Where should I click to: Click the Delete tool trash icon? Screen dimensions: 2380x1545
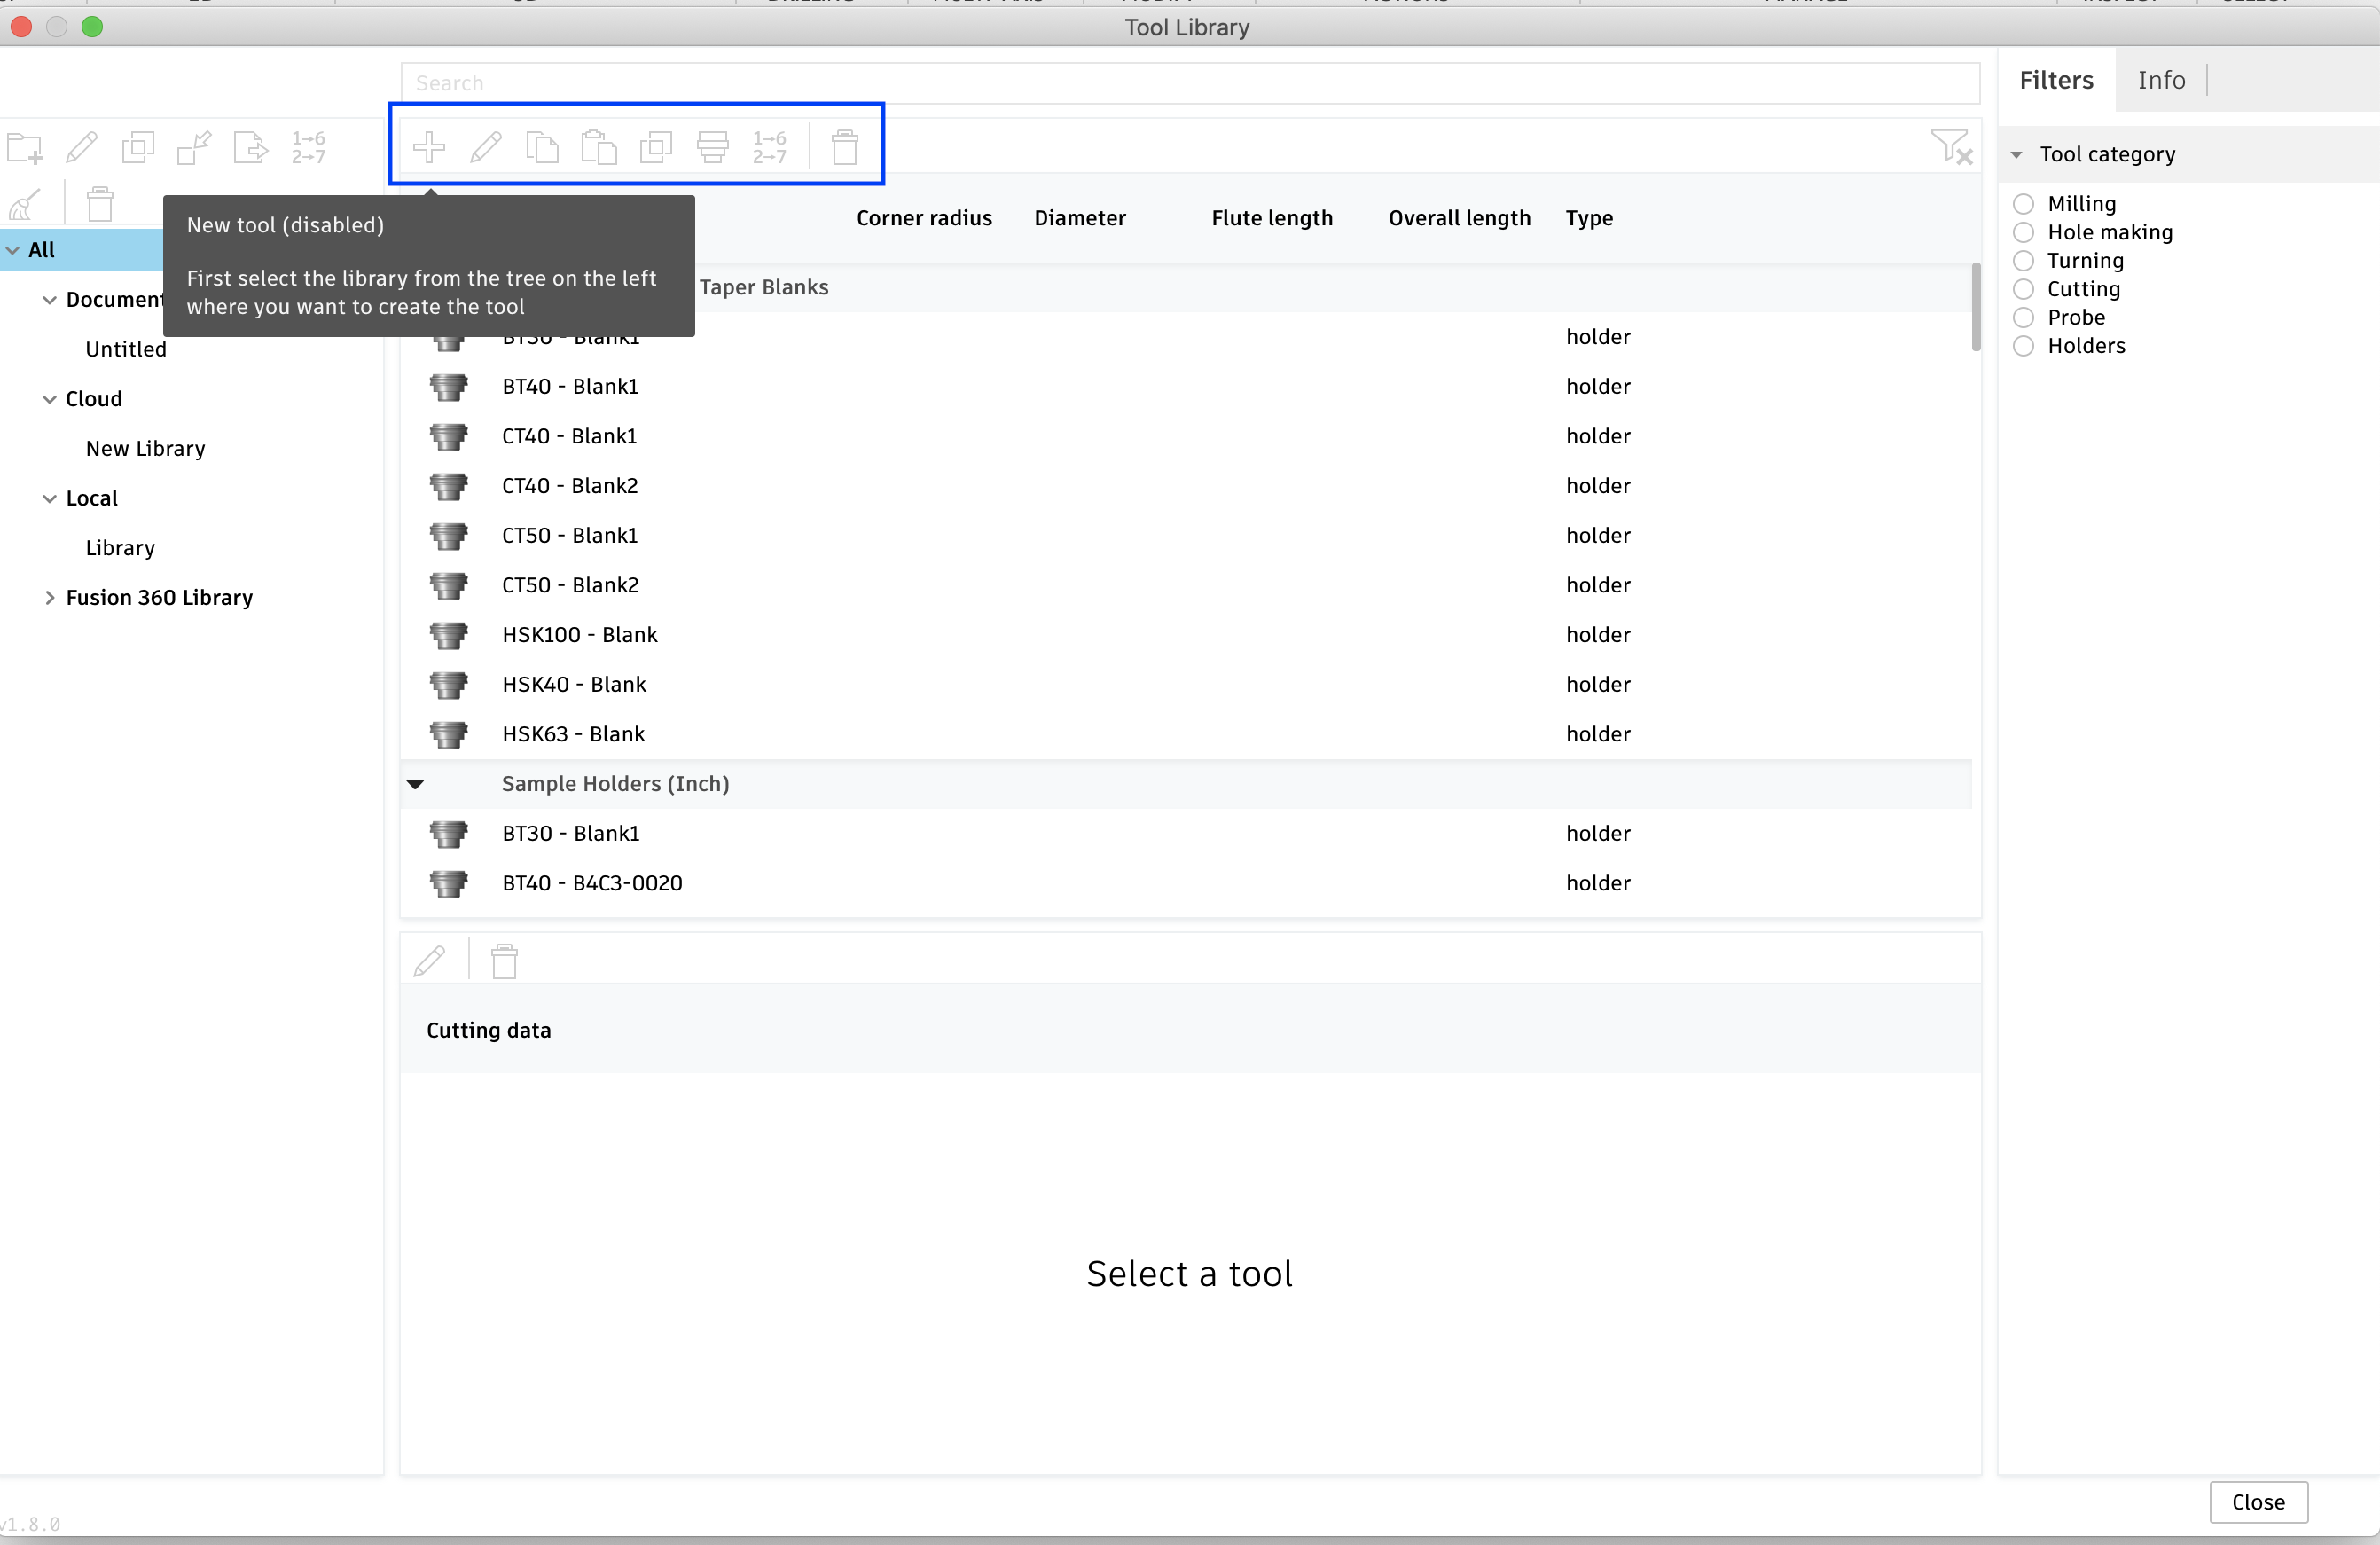point(845,147)
